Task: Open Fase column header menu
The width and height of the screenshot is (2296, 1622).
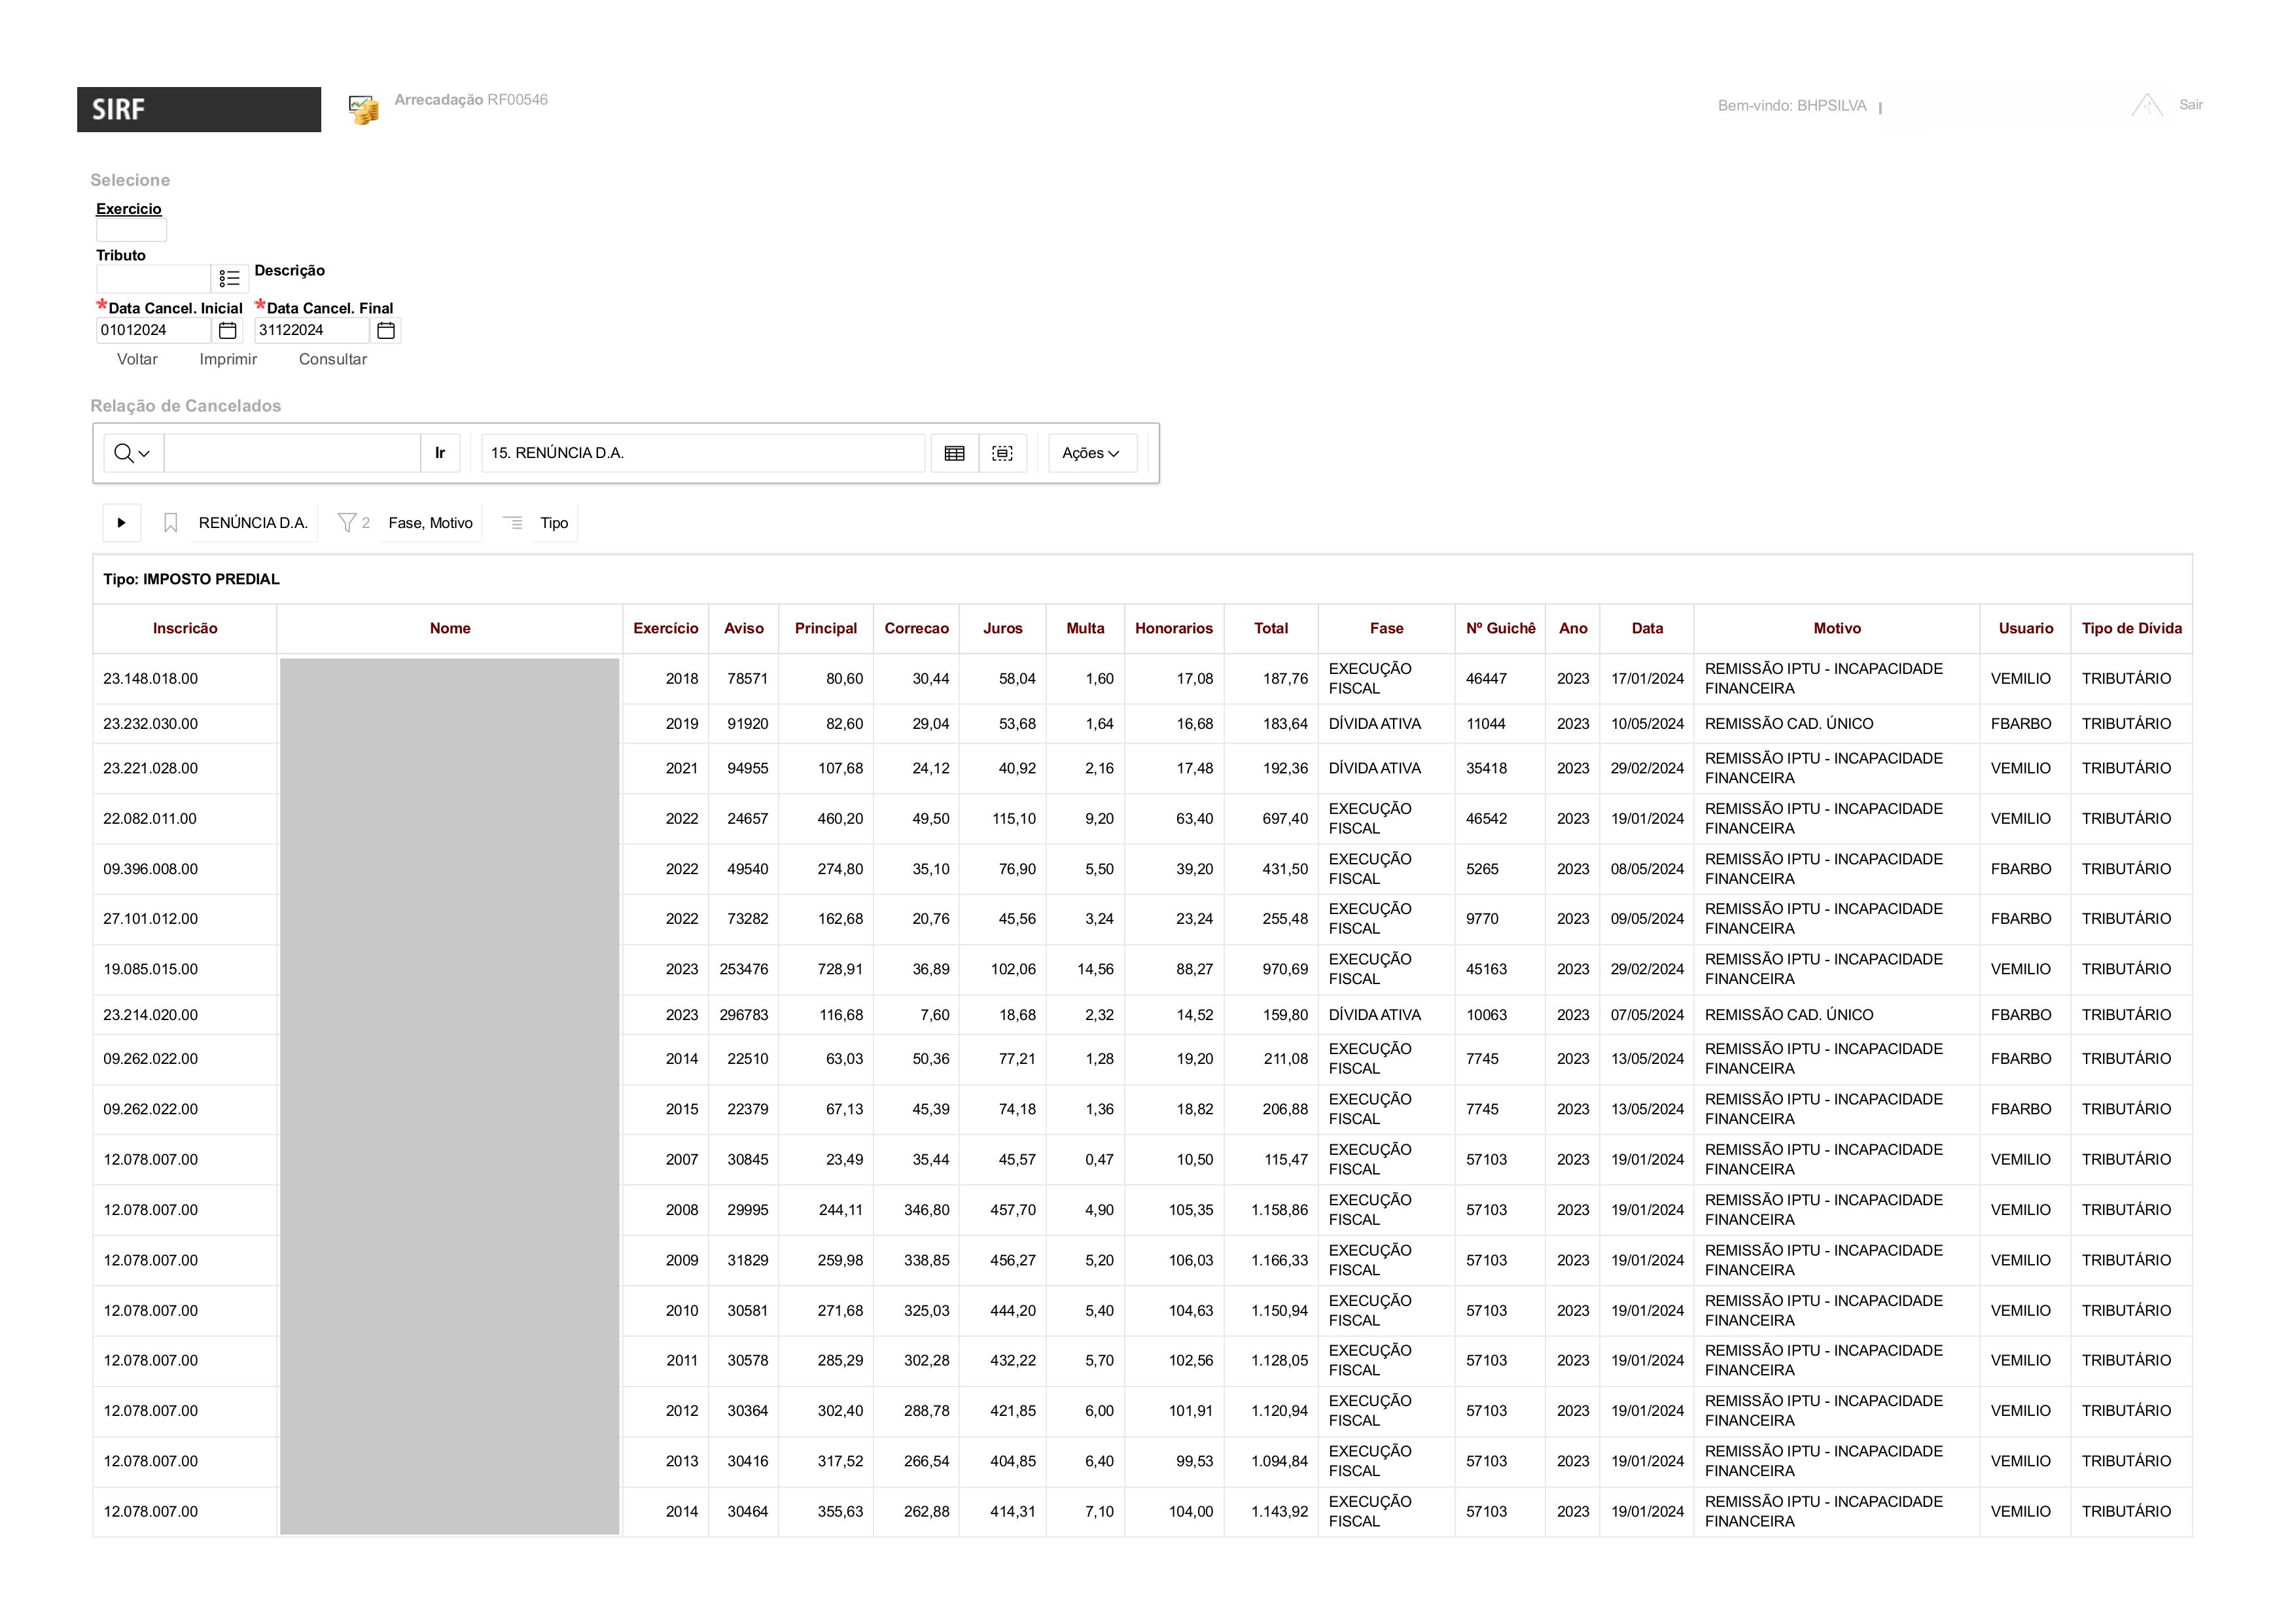Action: [x=1387, y=628]
